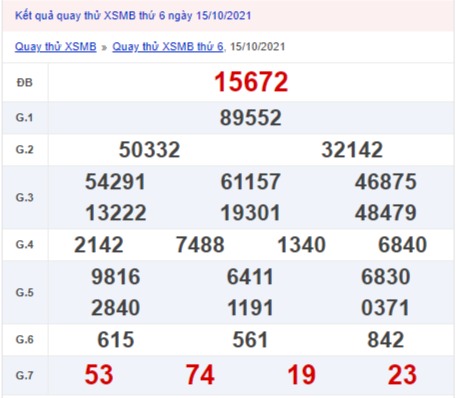Select the special prize number 15672
Image resolution: width=456 pixels, height=398 pixels.
coord(251,82)
